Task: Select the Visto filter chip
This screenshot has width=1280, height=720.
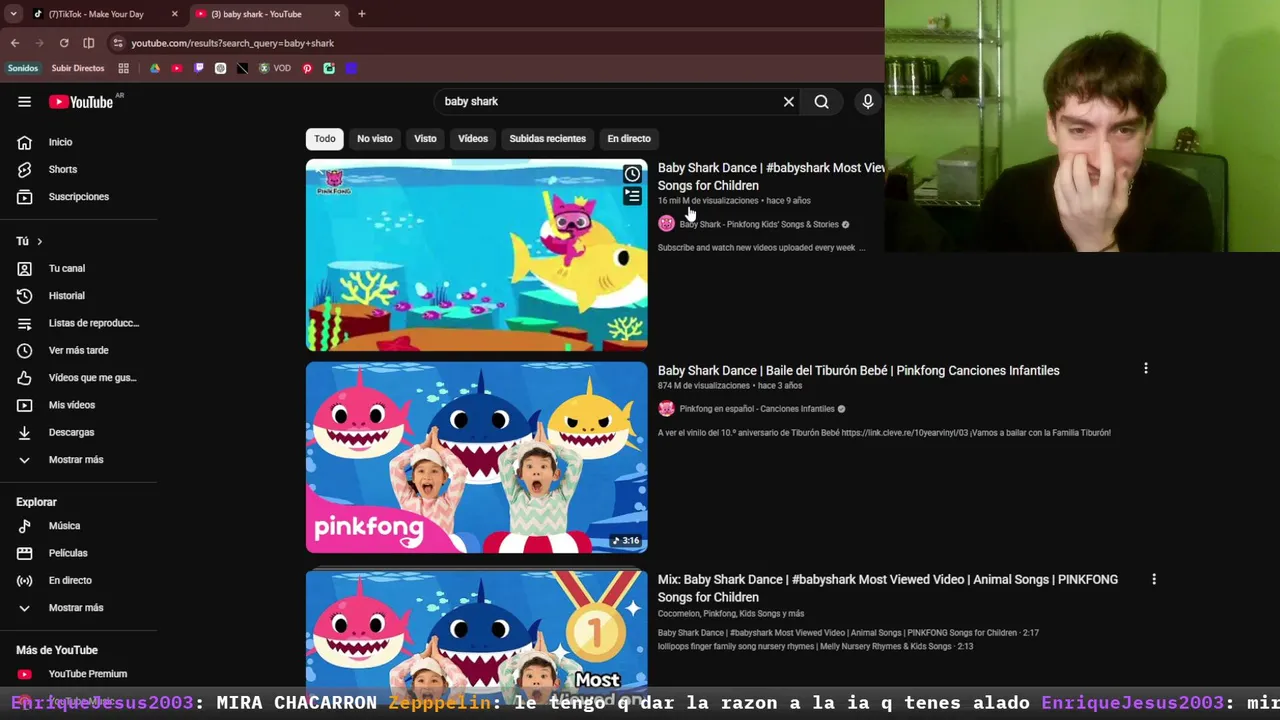Action: click(x=425, y=139)
